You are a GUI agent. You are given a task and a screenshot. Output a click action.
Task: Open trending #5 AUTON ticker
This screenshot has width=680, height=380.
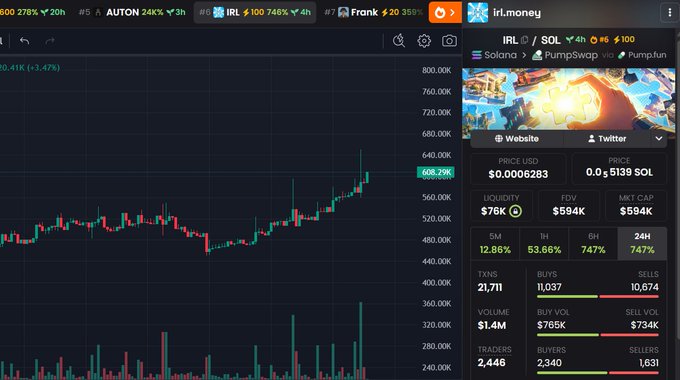coord(132,12)
